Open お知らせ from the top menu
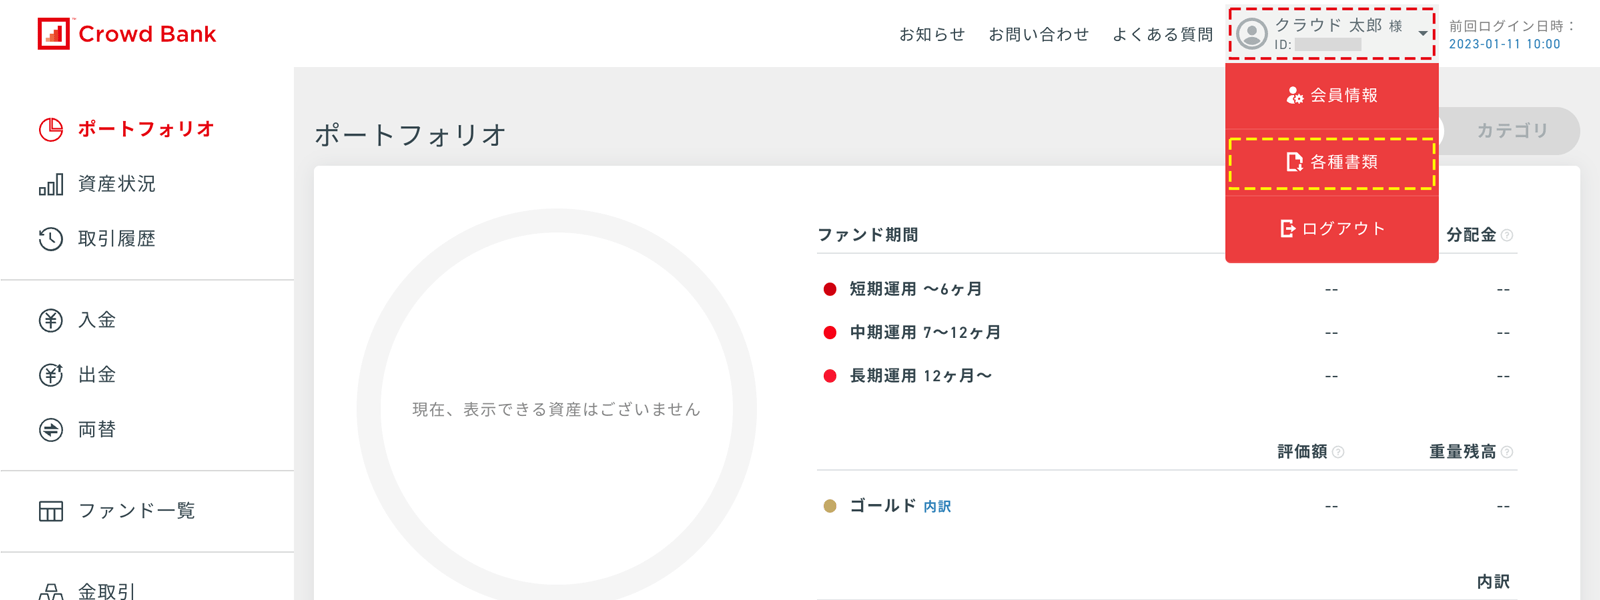 (932, 33)
